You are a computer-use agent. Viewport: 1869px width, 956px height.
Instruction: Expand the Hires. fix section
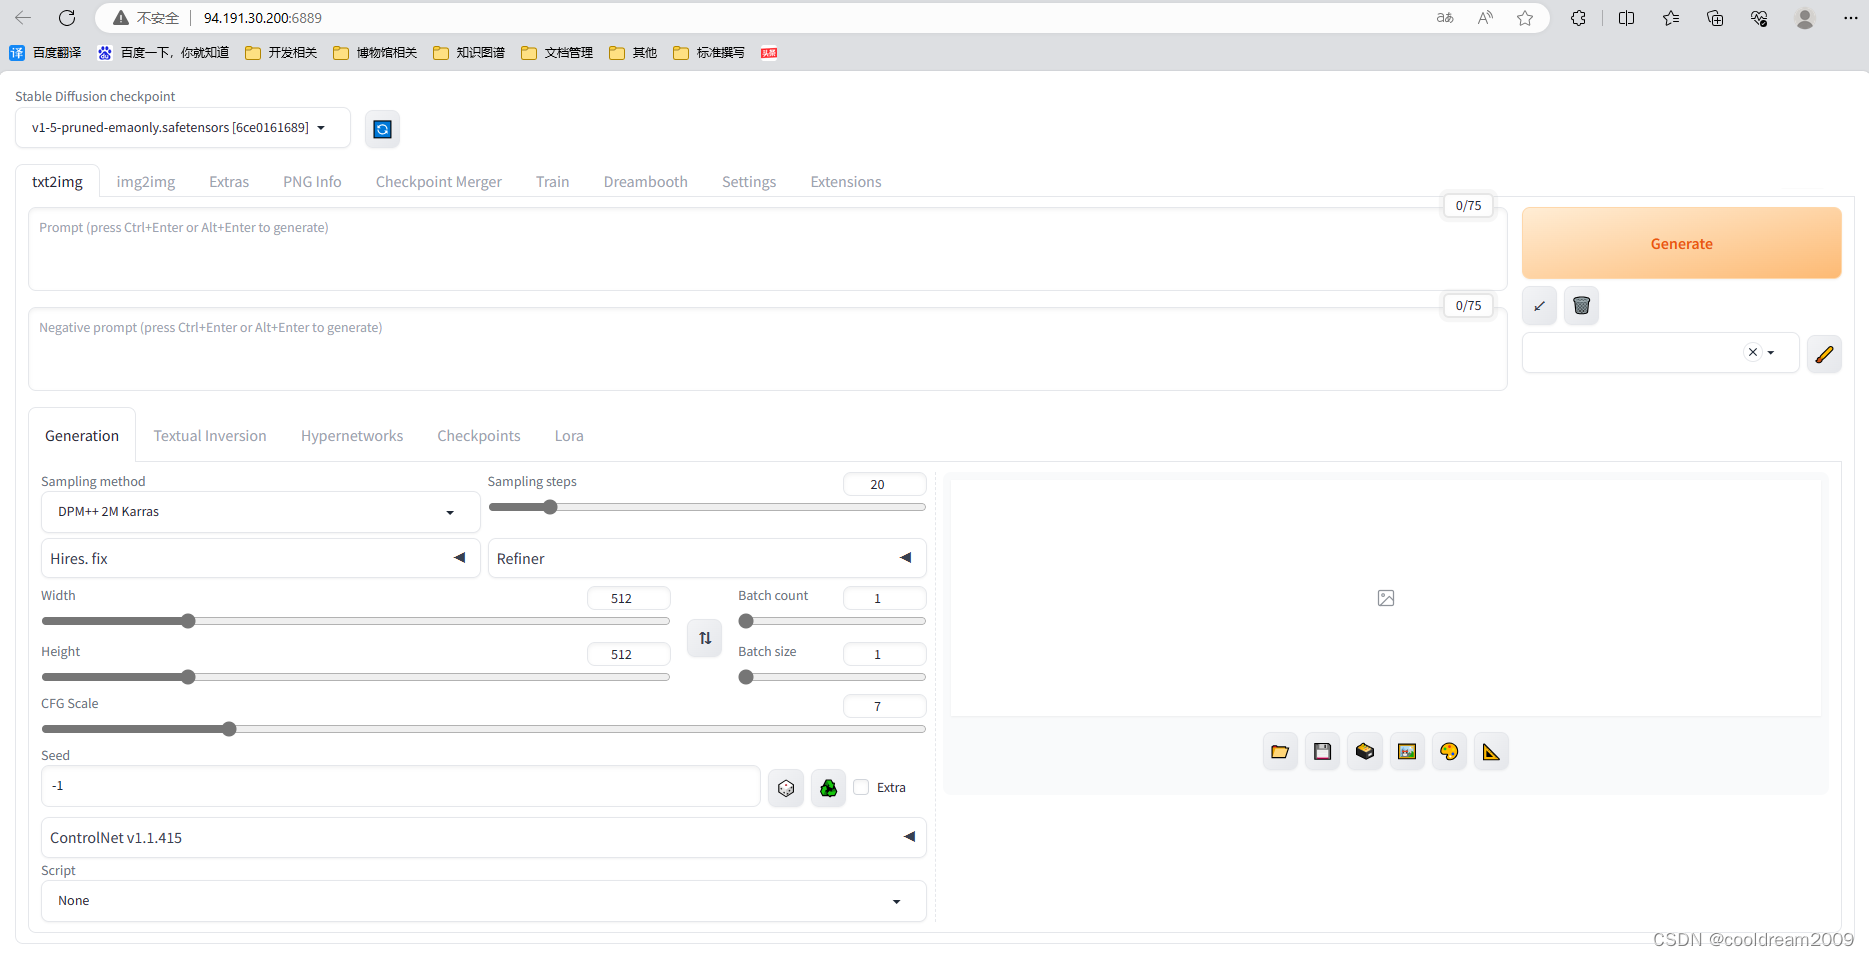[x=260, y=558]
